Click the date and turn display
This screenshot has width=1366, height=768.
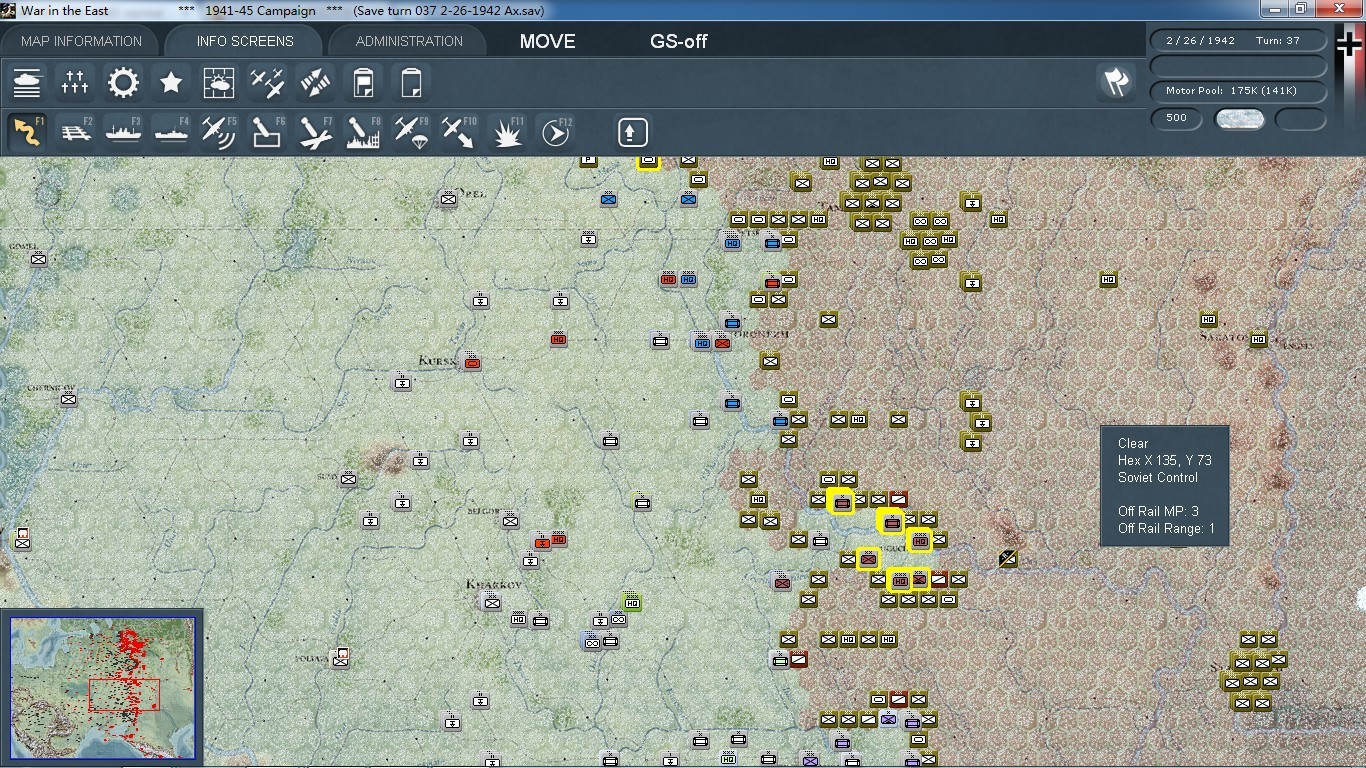coord(1238,41)
